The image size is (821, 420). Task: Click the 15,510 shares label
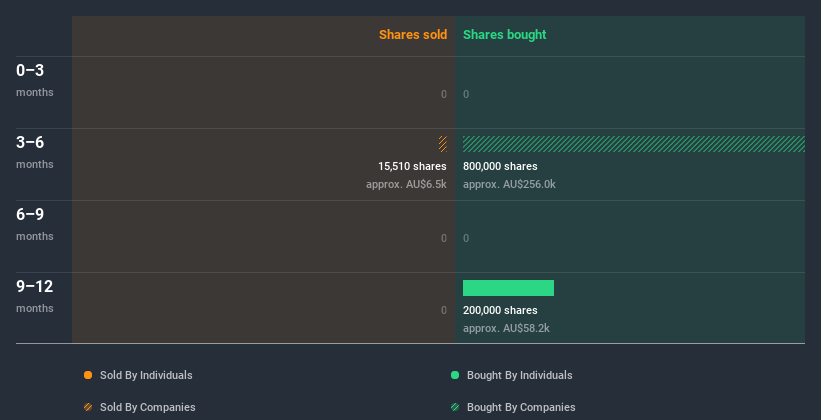point(413,167)
